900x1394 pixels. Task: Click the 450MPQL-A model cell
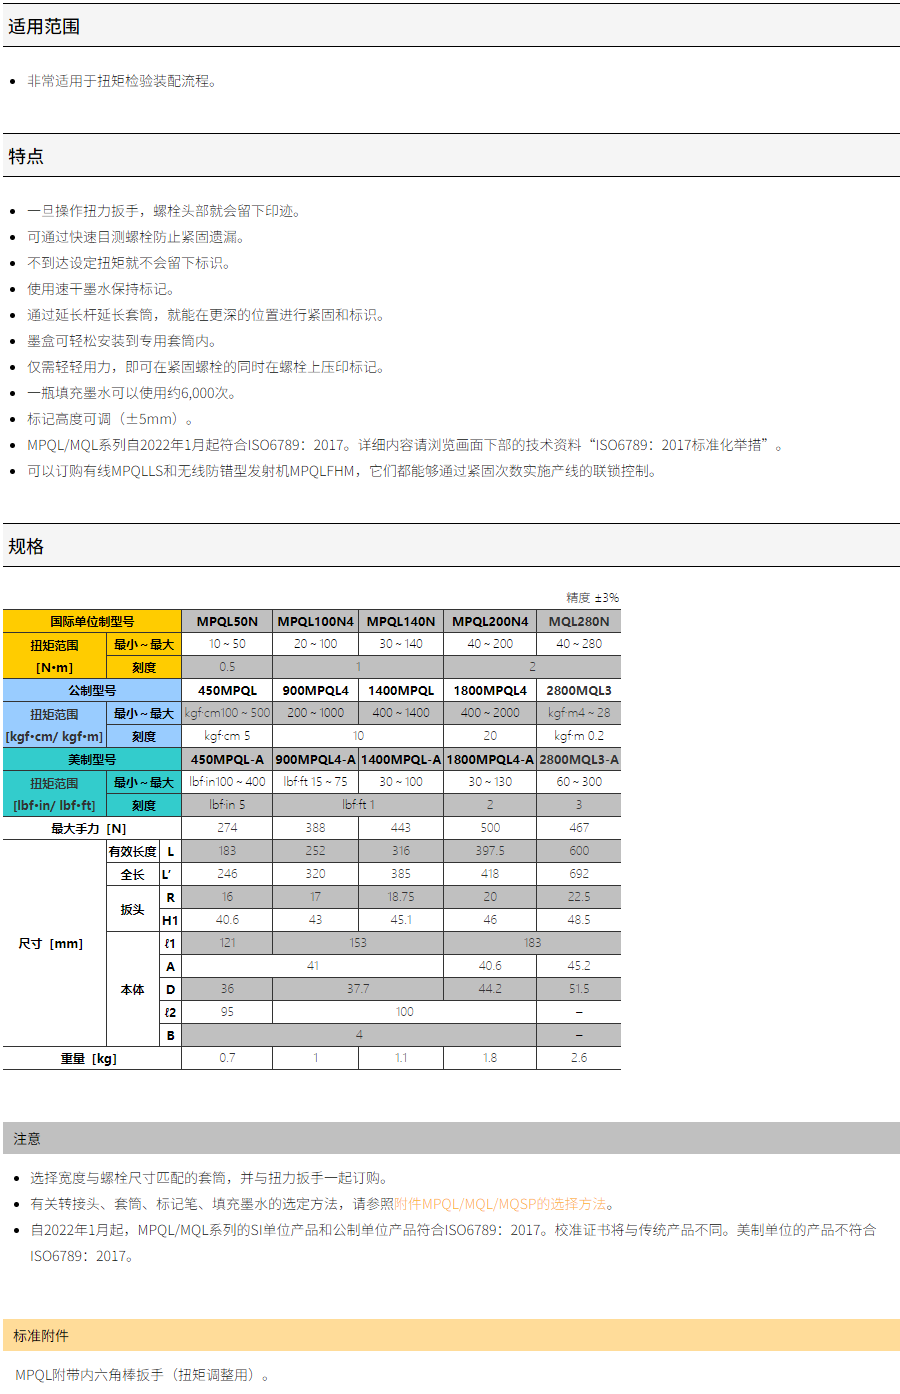point(227,759)
